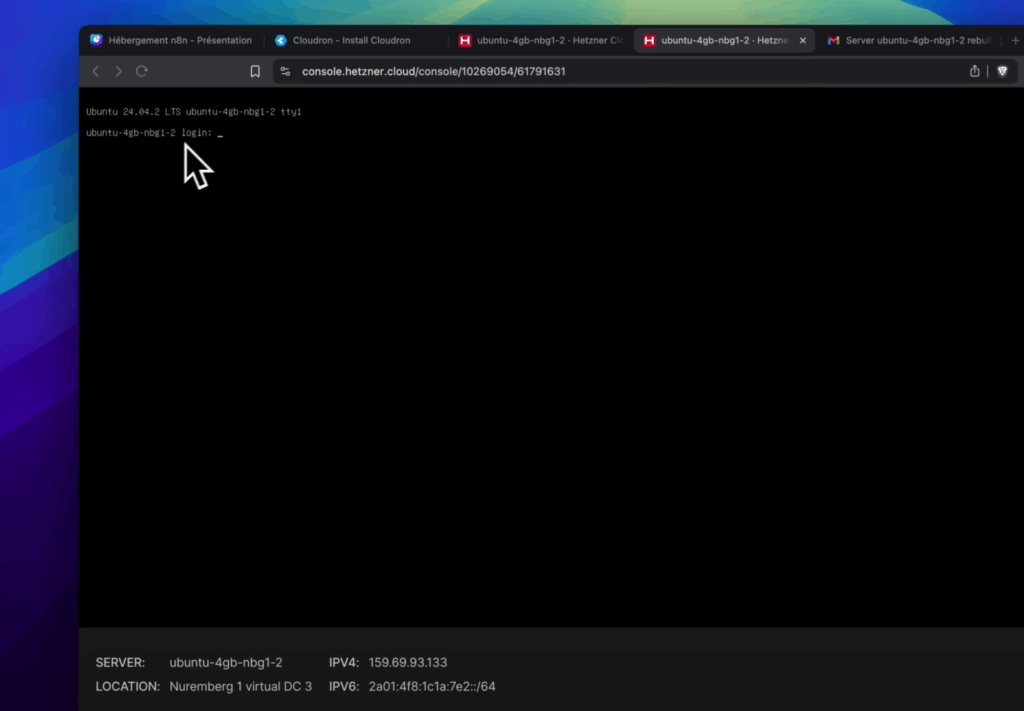Viewport: 1024px width, 711px height.
Task: Open site settings icon in address bar
Action: coord(285,71)
